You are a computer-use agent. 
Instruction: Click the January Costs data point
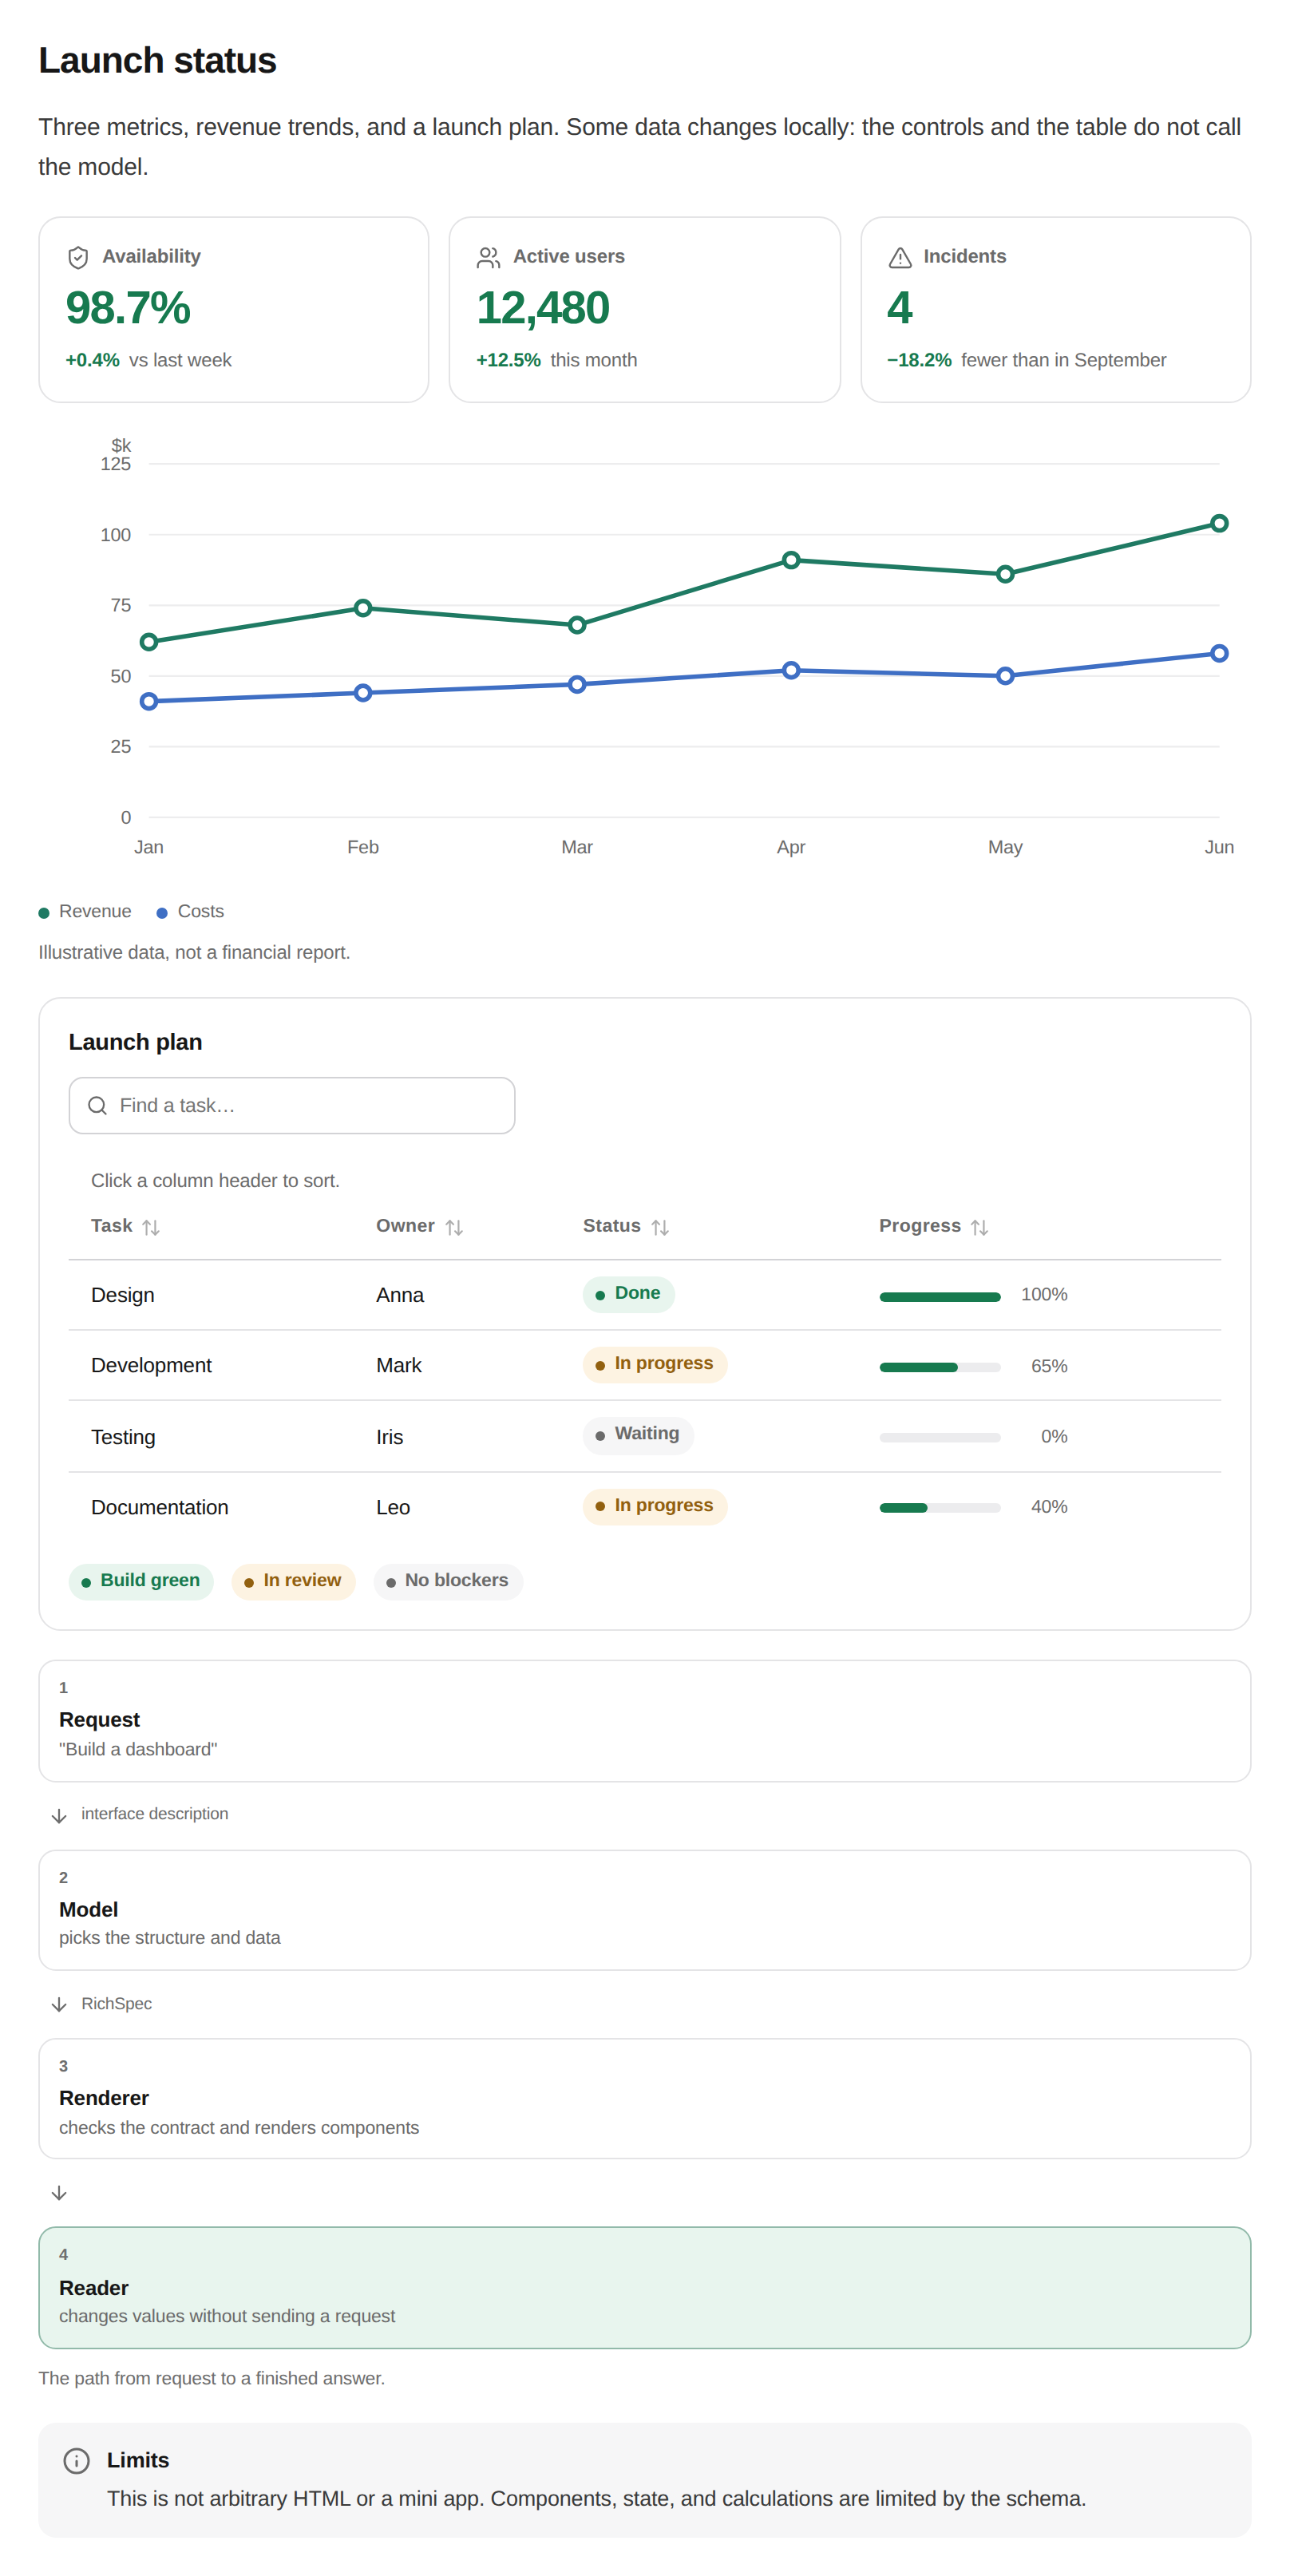tap(149, 702)
